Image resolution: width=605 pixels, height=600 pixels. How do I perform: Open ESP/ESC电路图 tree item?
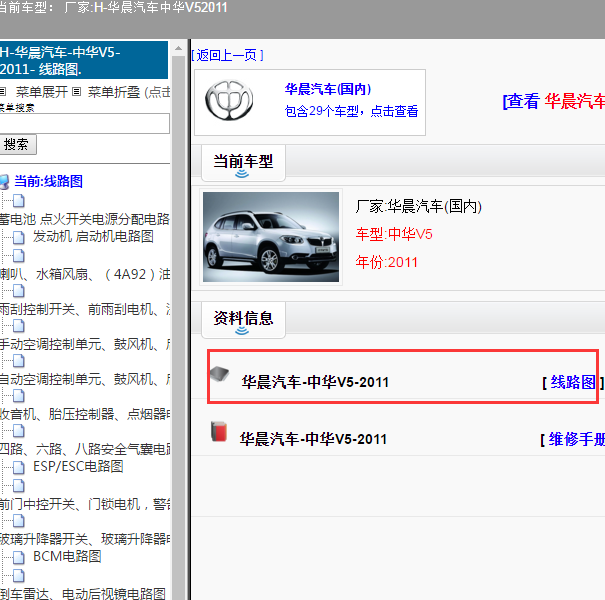click(78, 466)
